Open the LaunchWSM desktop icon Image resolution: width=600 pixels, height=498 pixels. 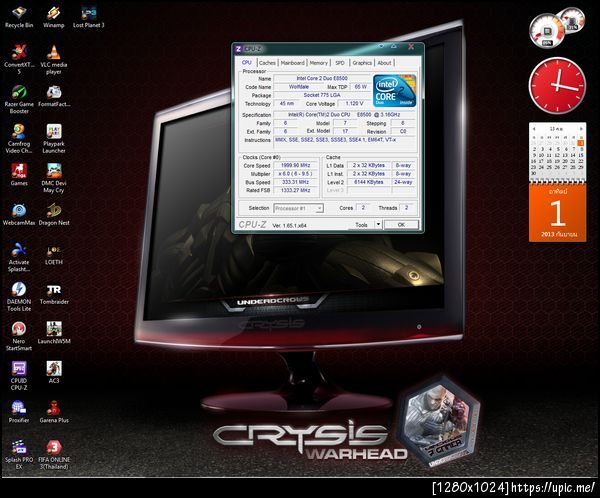click(54, 333)
